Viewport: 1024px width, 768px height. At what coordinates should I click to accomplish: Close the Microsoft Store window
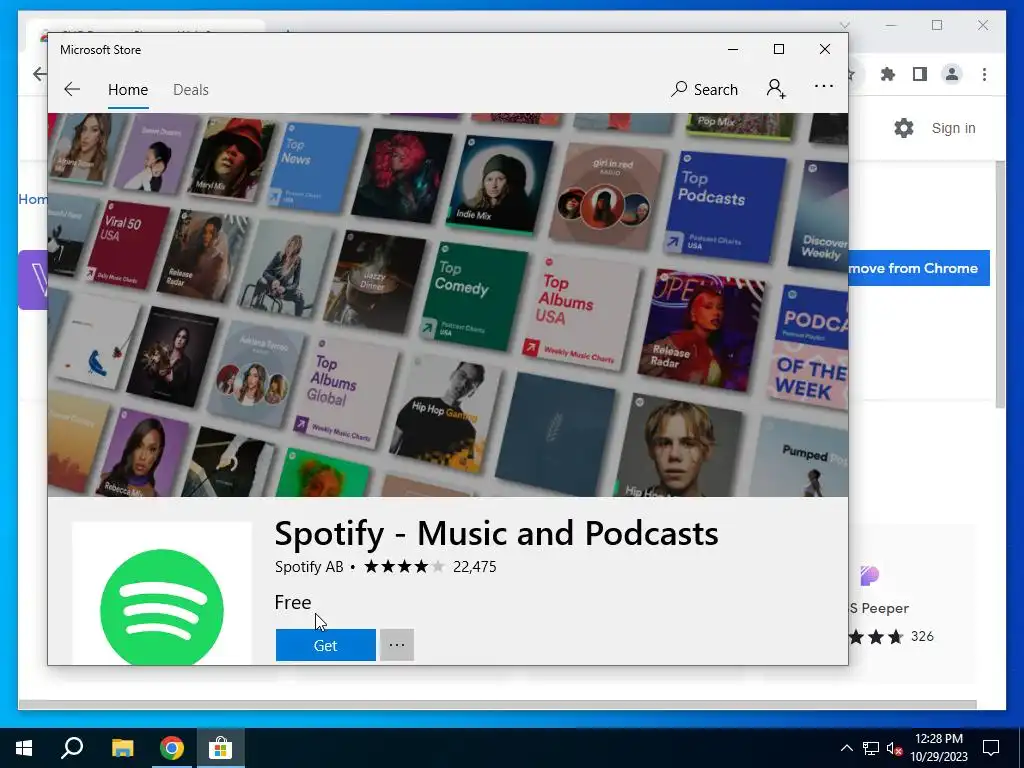[825, 49]
